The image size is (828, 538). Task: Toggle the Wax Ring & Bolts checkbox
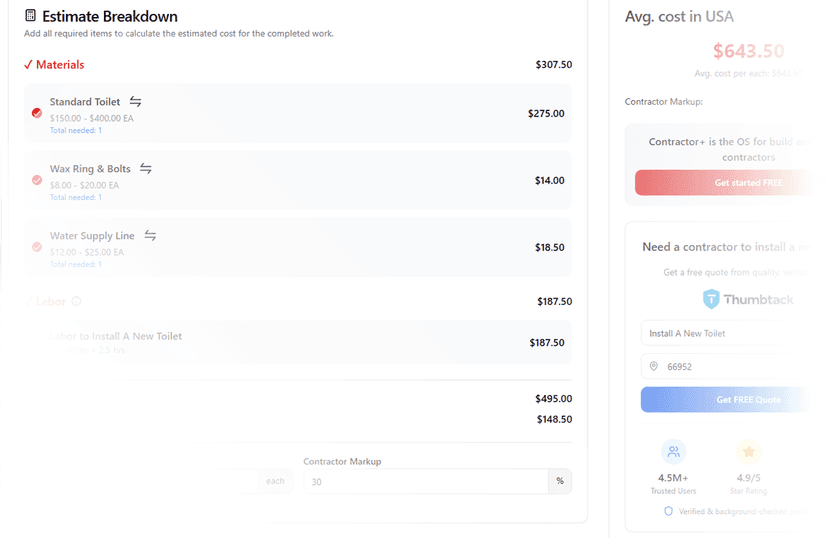[x=37, y=180]
